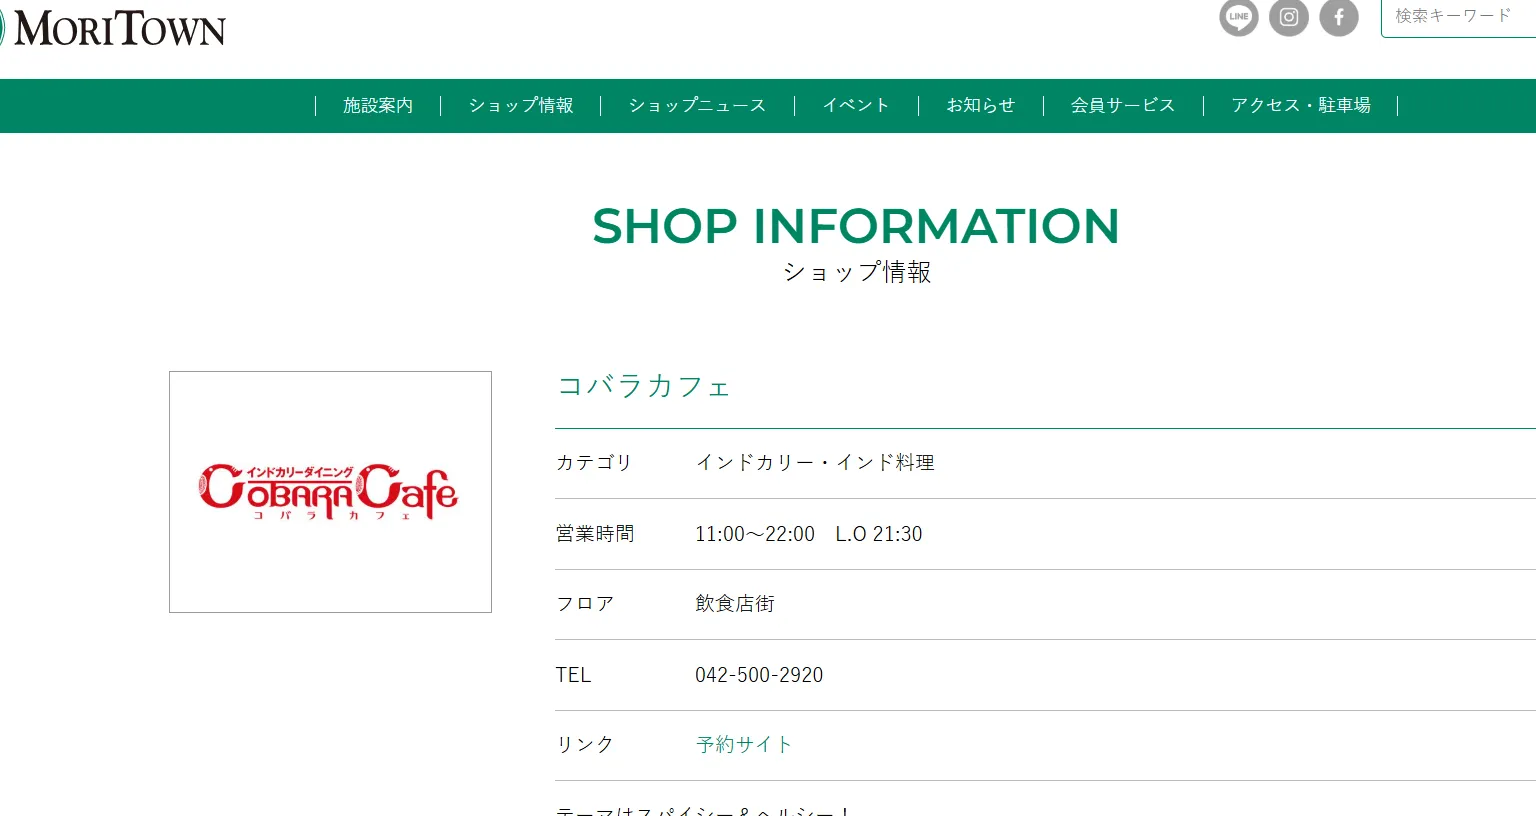Image resolution: width=1536 pixels, height=816 pixels.
Task: Click the MoriTown logo
Action: click(x=113, y=27)
